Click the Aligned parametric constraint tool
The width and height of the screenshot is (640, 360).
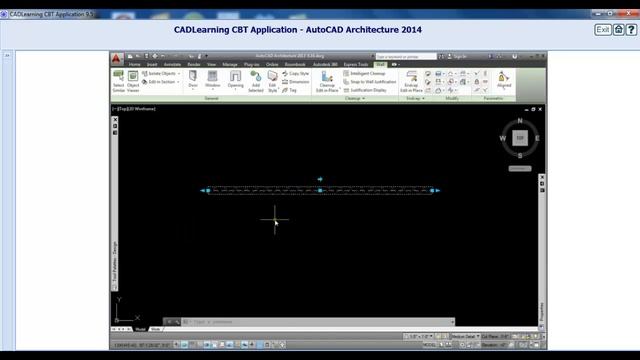pyautogui.click(x=504, y=79)
